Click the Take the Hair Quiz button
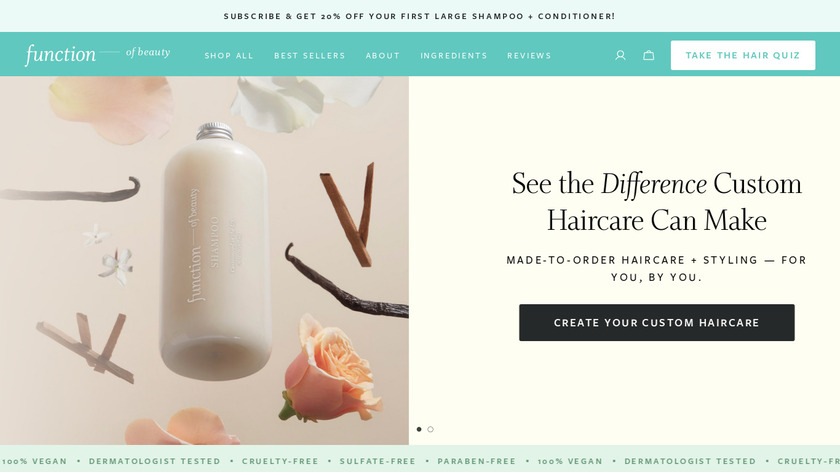Image resolution: width=840 pixels, height=472 pixels. [x=743, y=55]
